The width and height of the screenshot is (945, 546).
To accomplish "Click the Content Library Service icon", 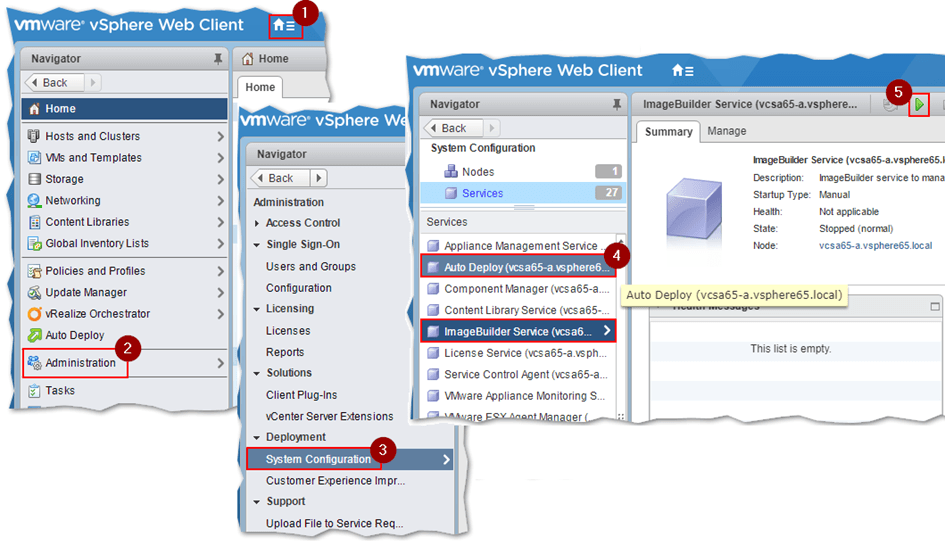I will [433, 310].
